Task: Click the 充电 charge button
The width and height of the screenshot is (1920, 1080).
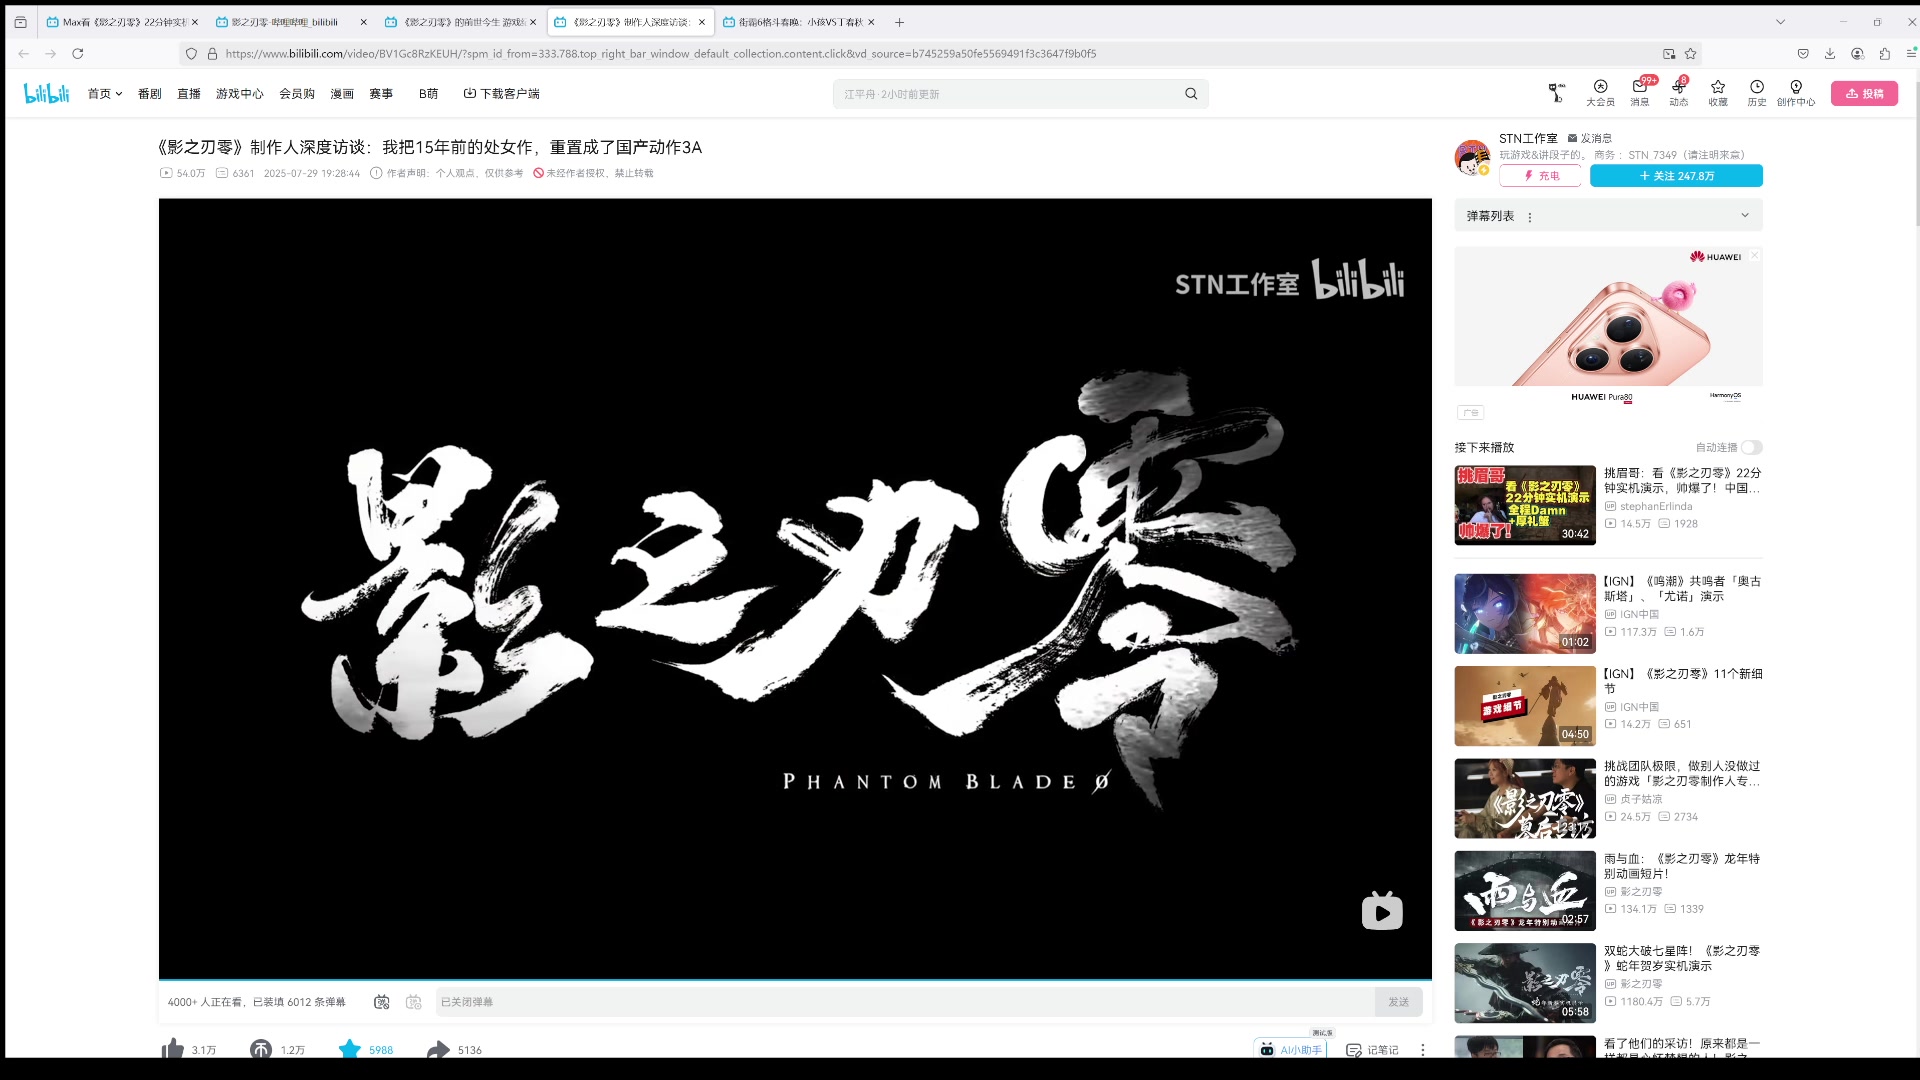Action: [1540, 176]
